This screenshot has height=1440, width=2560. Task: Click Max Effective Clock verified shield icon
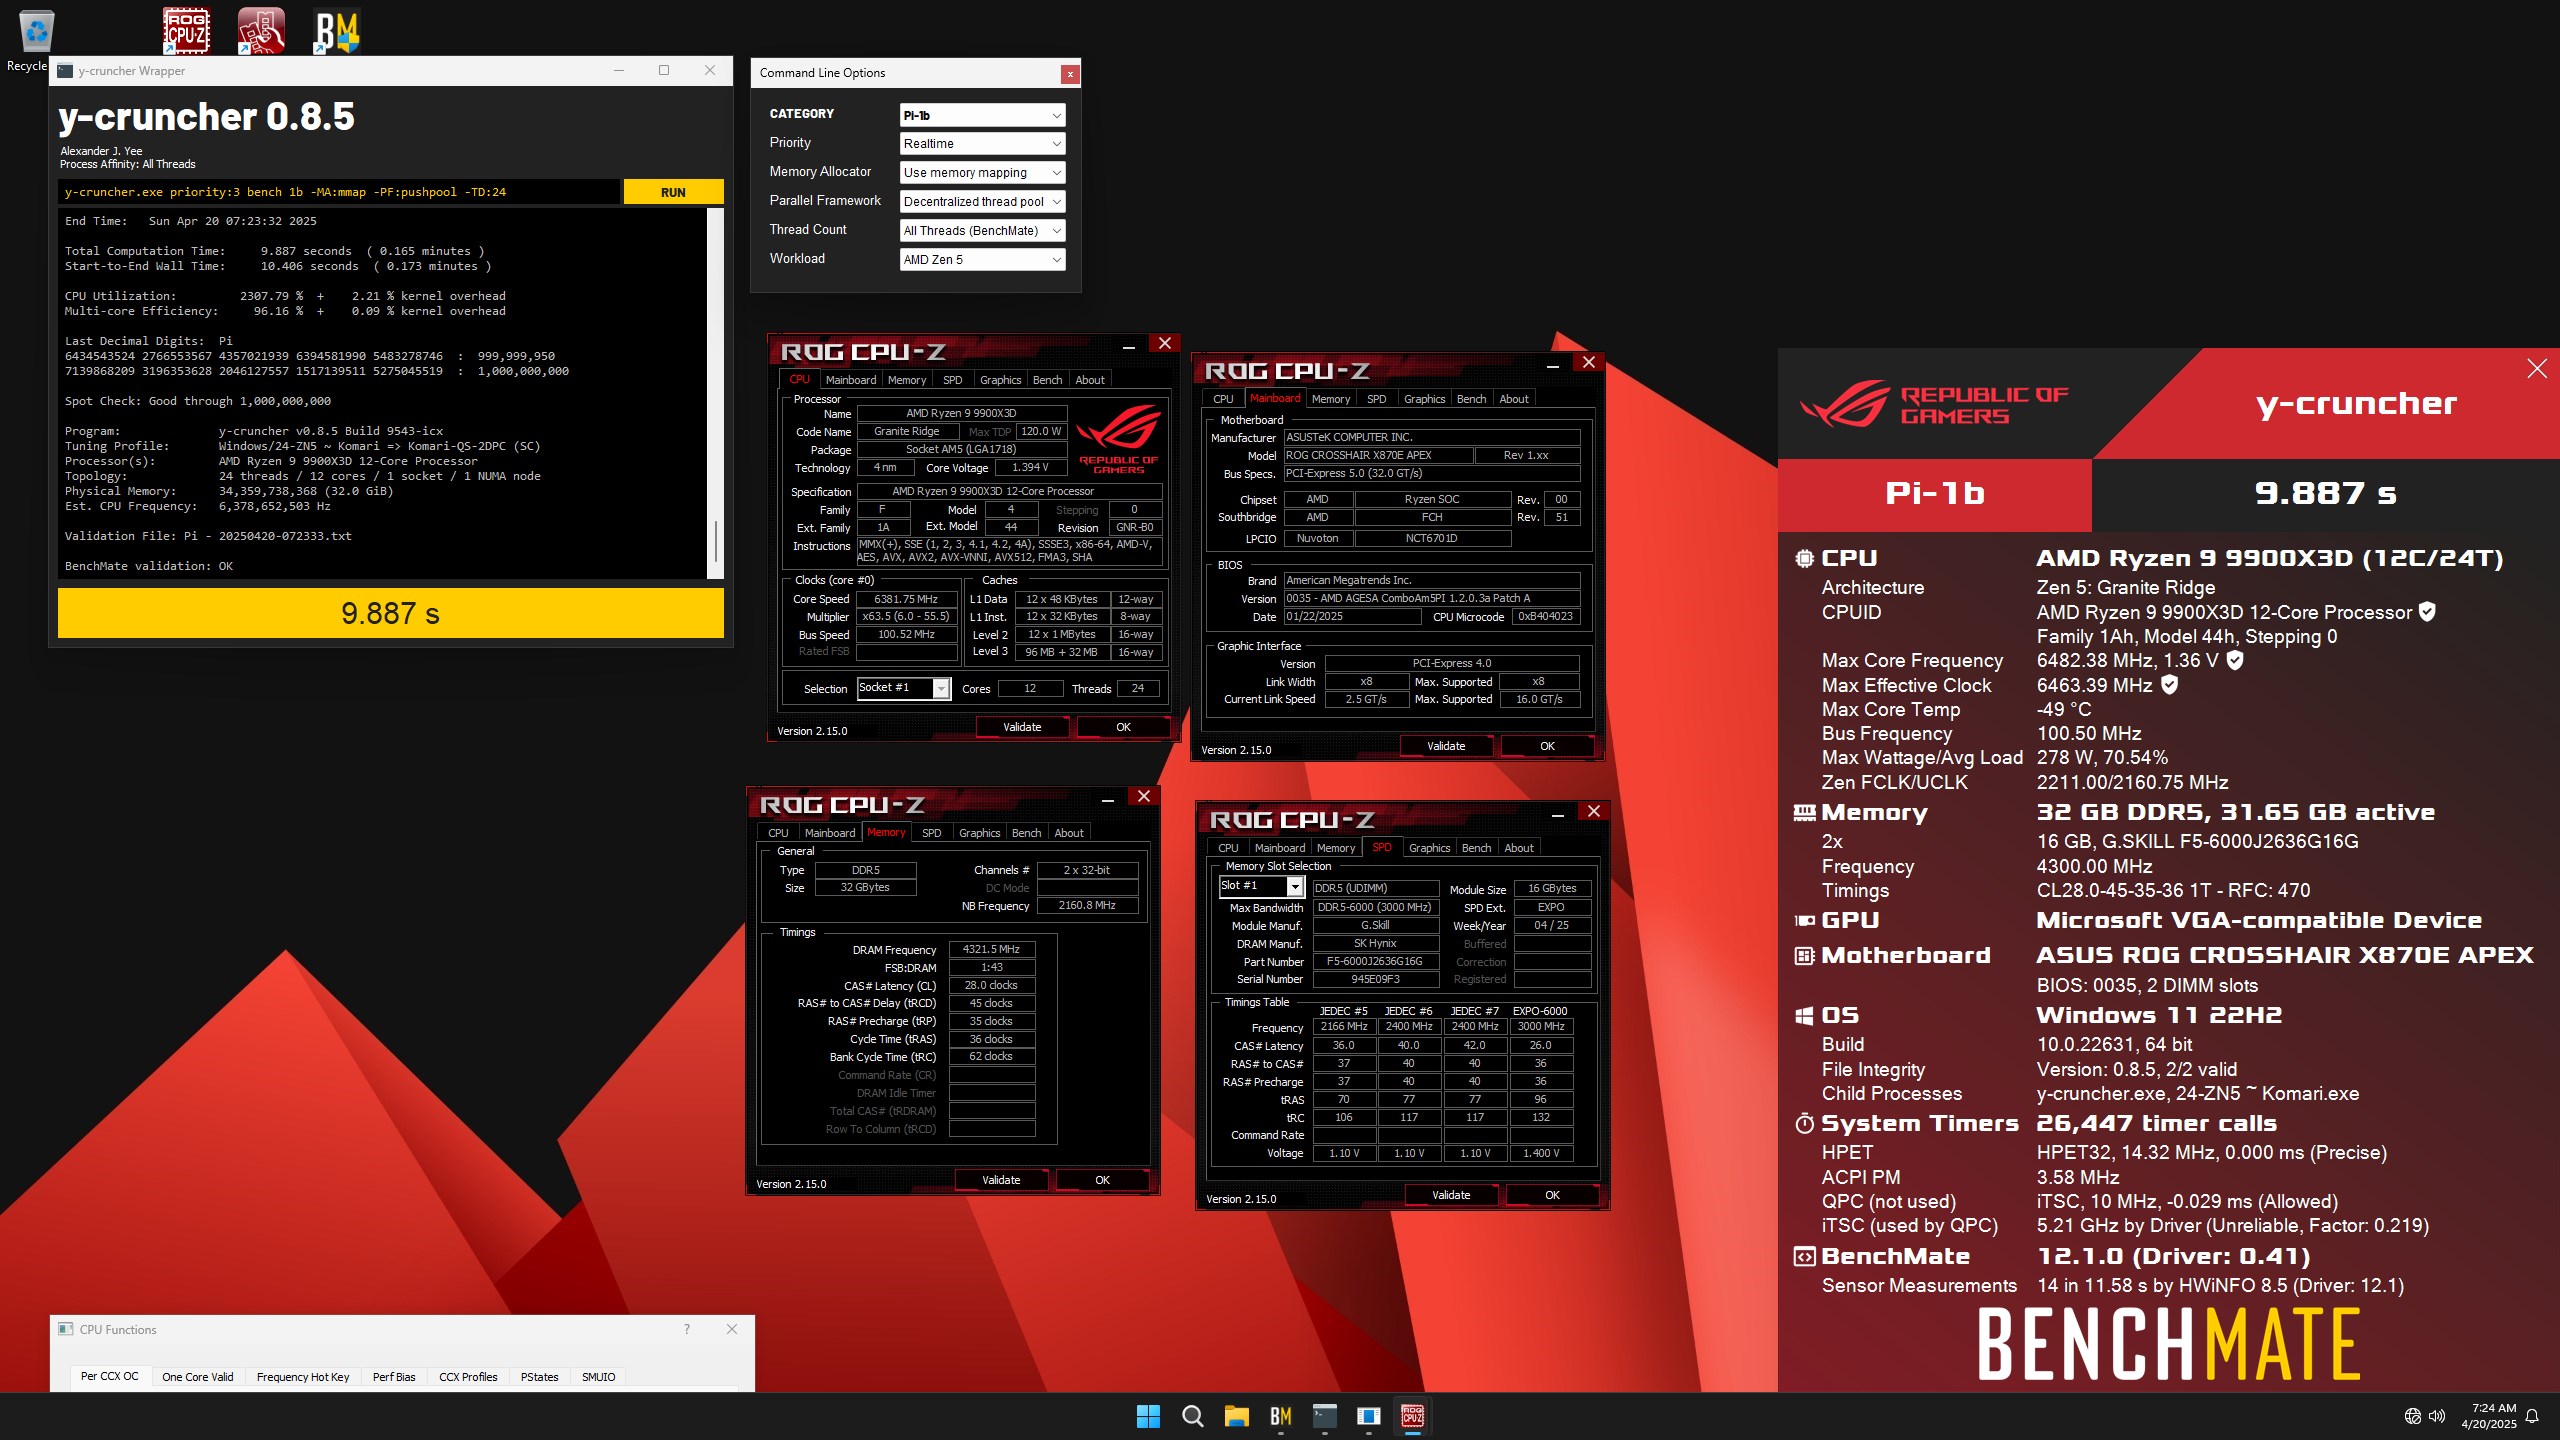2169,684
